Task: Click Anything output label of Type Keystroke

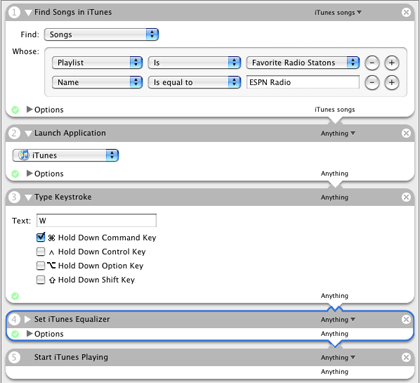Action: point(334,296)
